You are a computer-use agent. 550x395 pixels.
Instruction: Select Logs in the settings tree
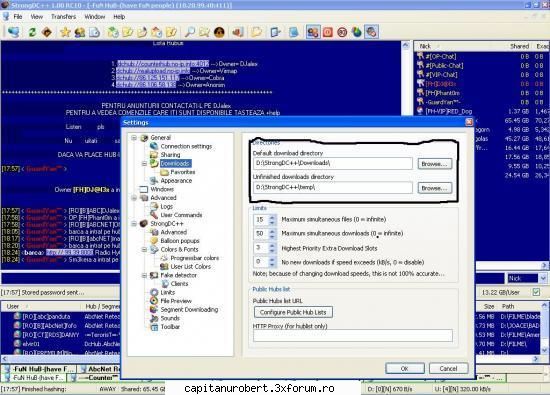pyautogui.click(x=166, y=207)
